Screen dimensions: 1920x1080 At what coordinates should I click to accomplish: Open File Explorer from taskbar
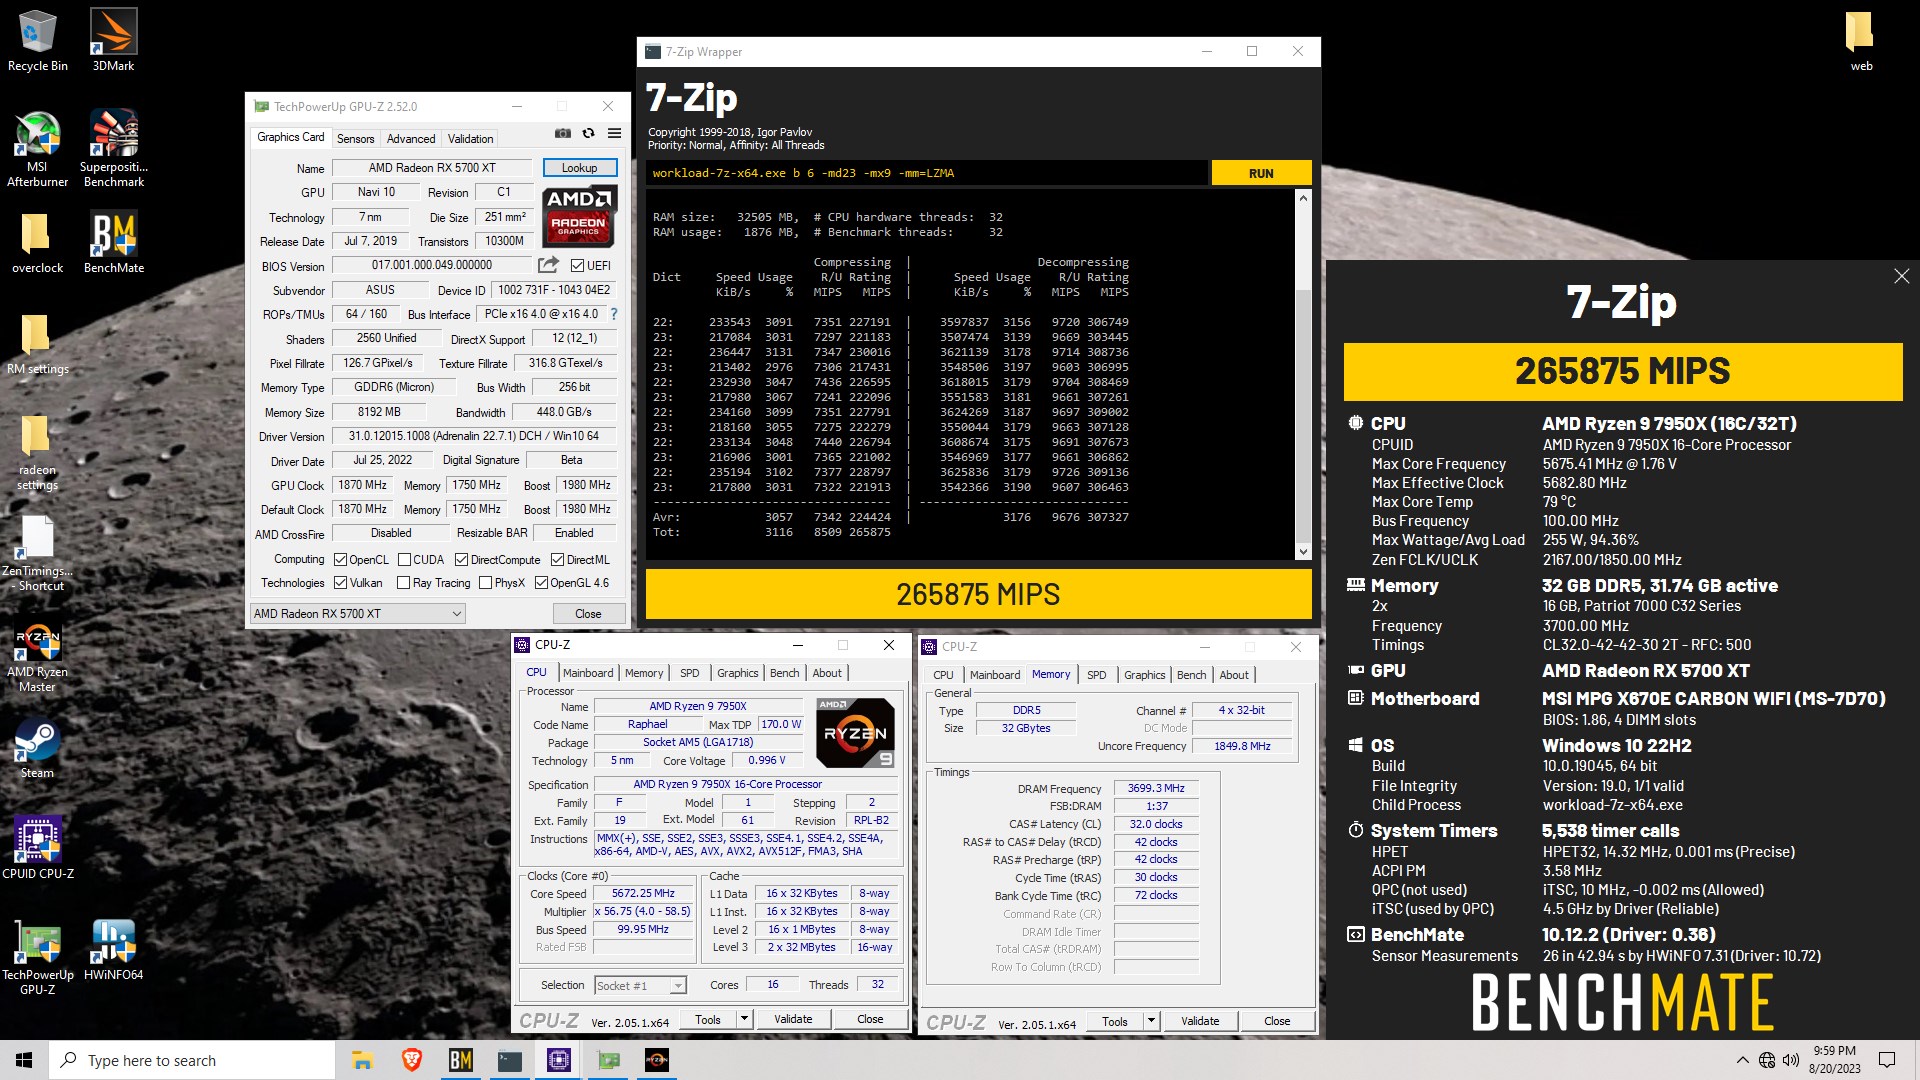click(x=362, y=1060)
